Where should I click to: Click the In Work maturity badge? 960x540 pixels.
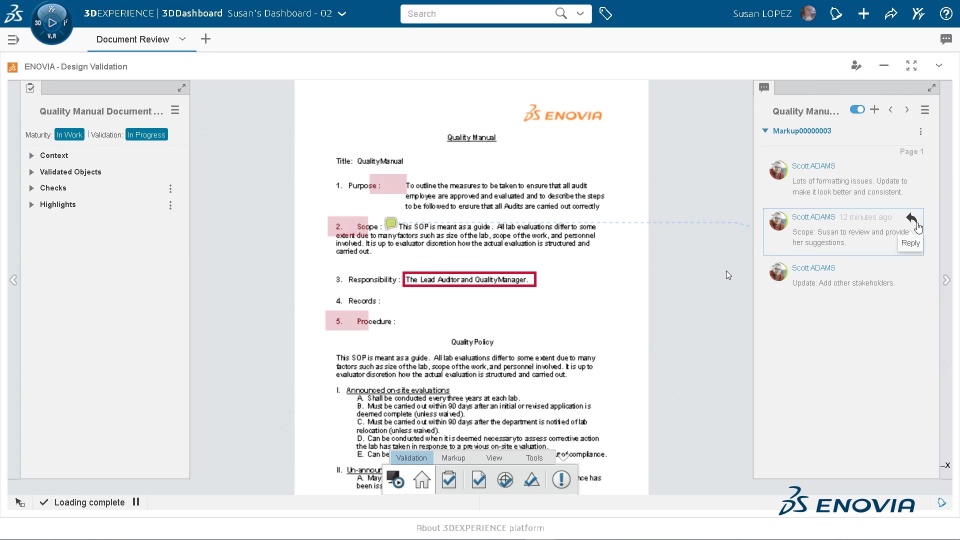69,135
